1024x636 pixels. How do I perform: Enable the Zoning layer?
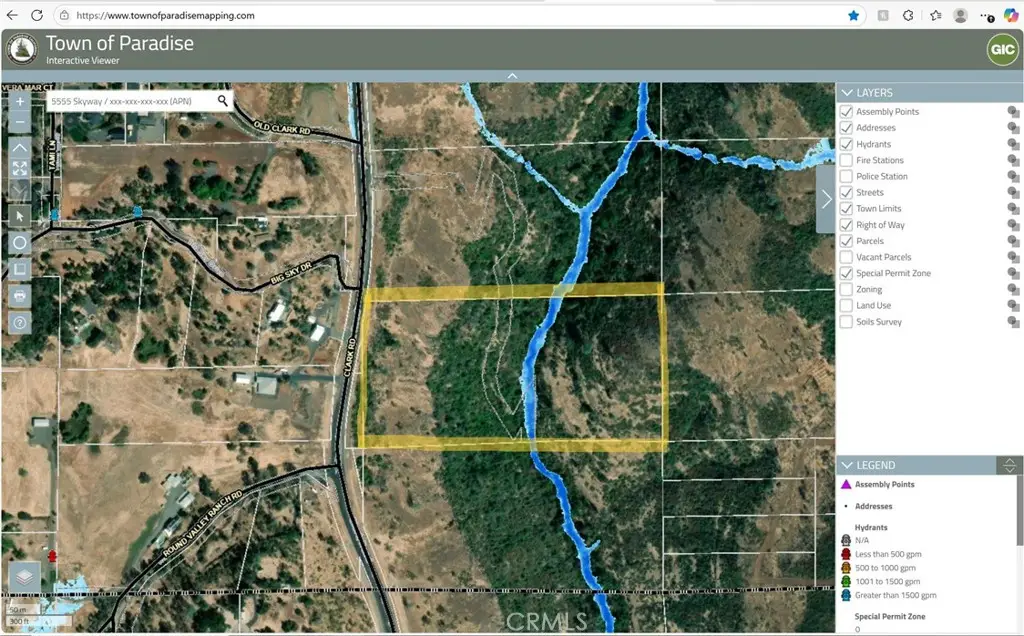tap(845, 289)
